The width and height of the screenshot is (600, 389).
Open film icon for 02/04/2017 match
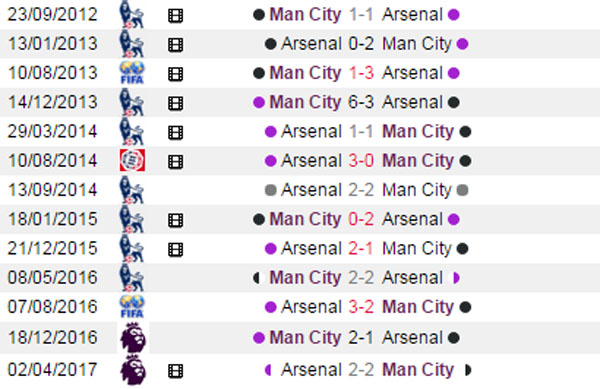[175, 371]
